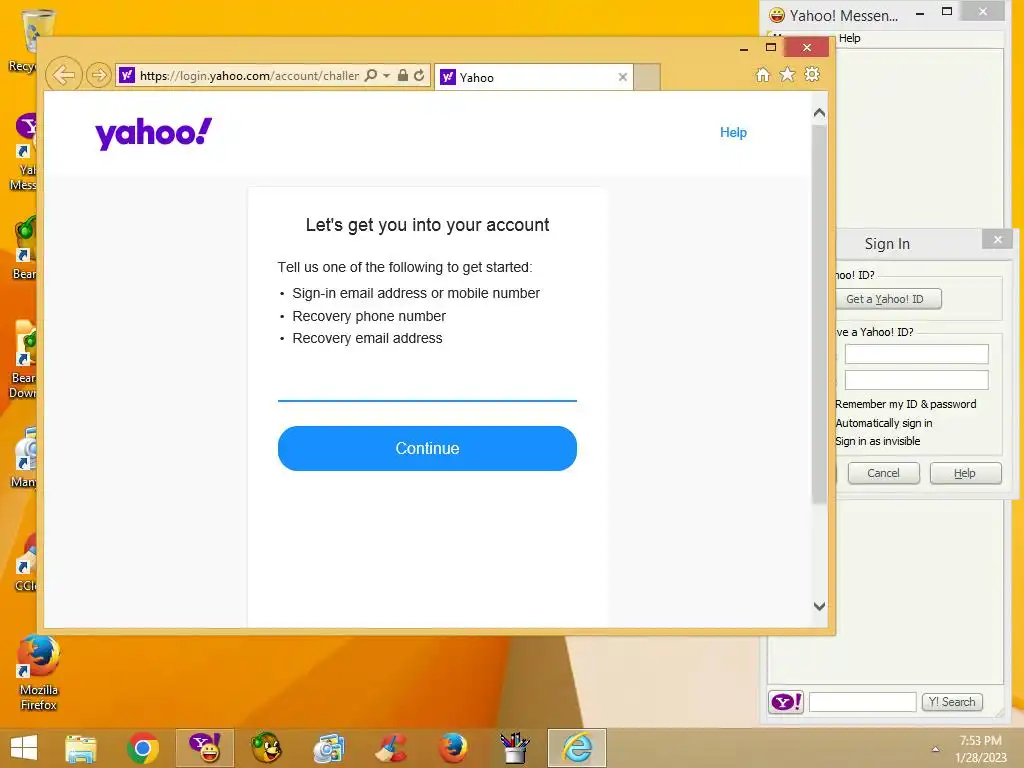Viewport: 1024px width, 768px height.
Task: Close the Sign In dialog
Action: point(997,239)
